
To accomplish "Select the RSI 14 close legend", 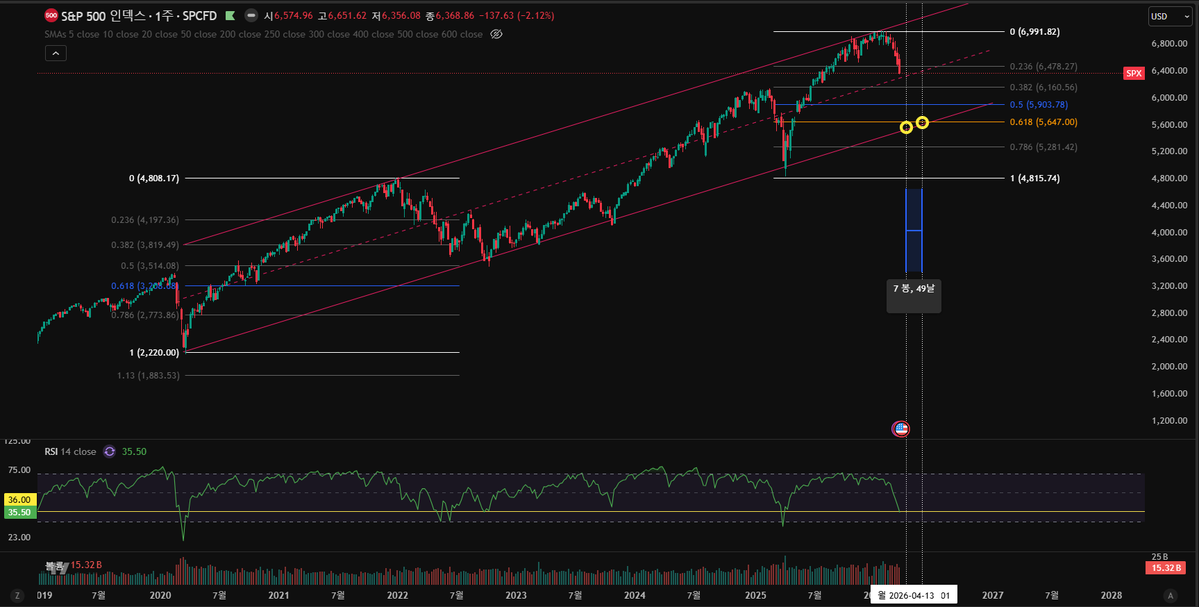I will pos(70,452).
